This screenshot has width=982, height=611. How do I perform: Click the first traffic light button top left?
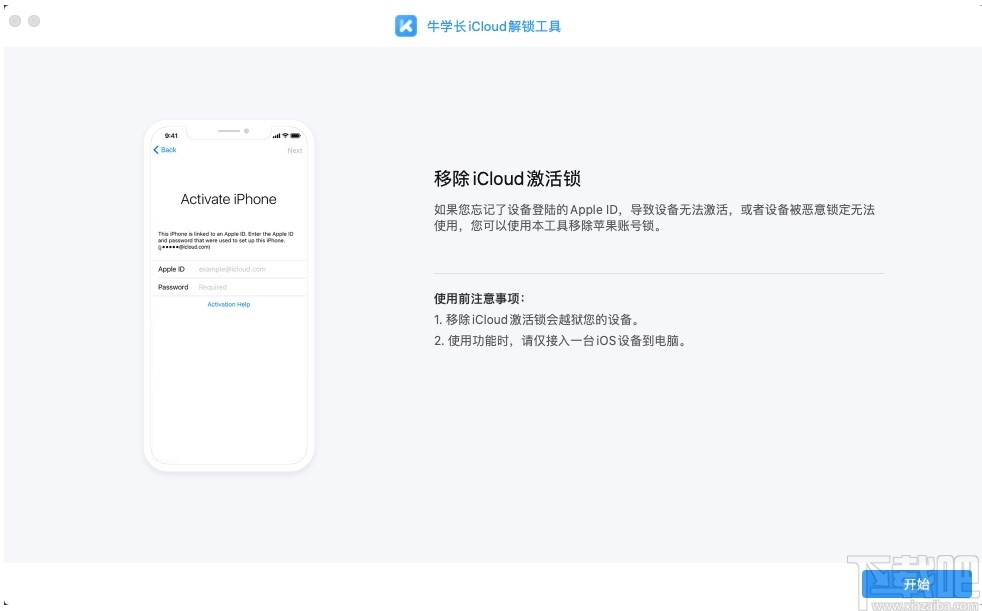[15, 19]
